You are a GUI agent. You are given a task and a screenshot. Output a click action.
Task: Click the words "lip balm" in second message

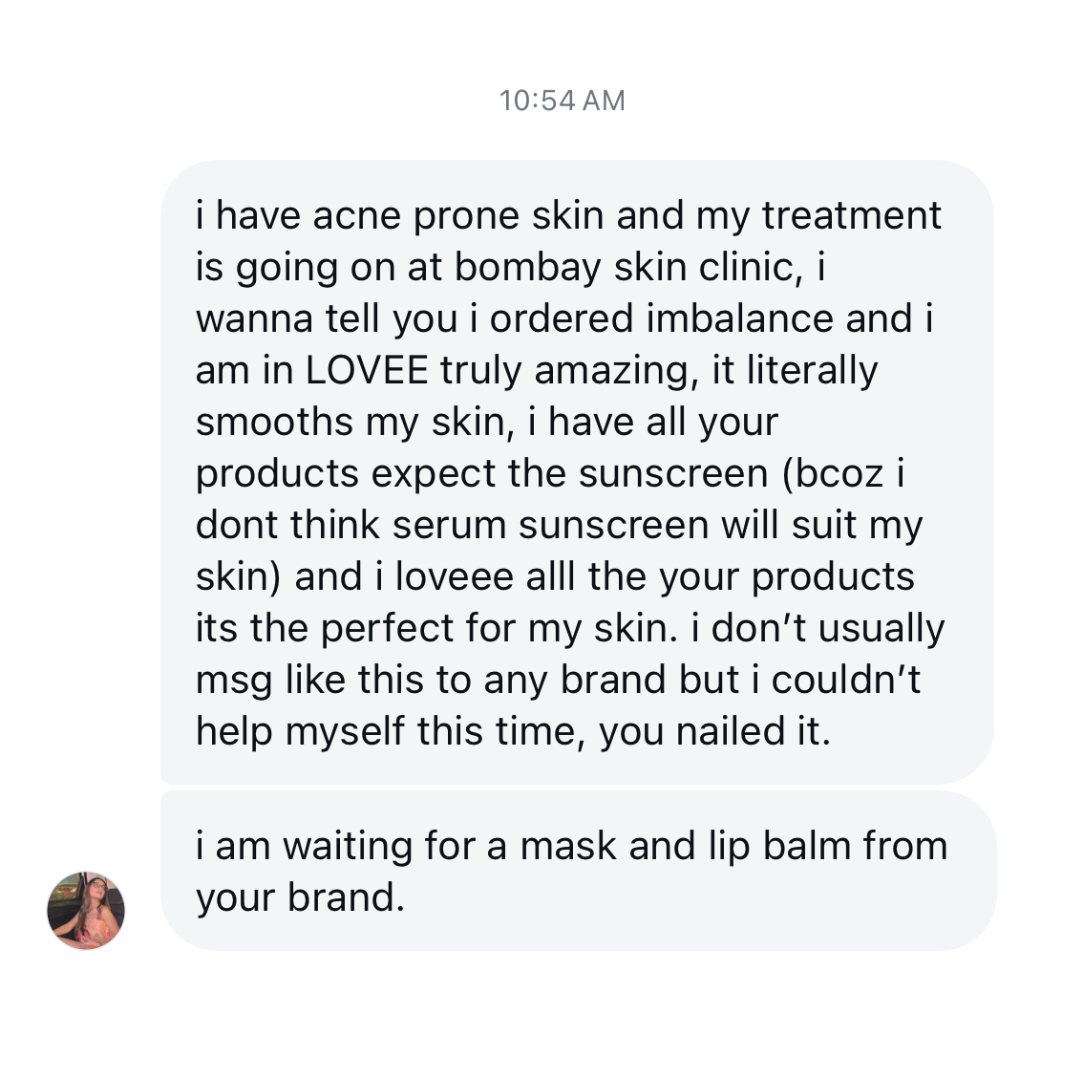click(767, 846)
